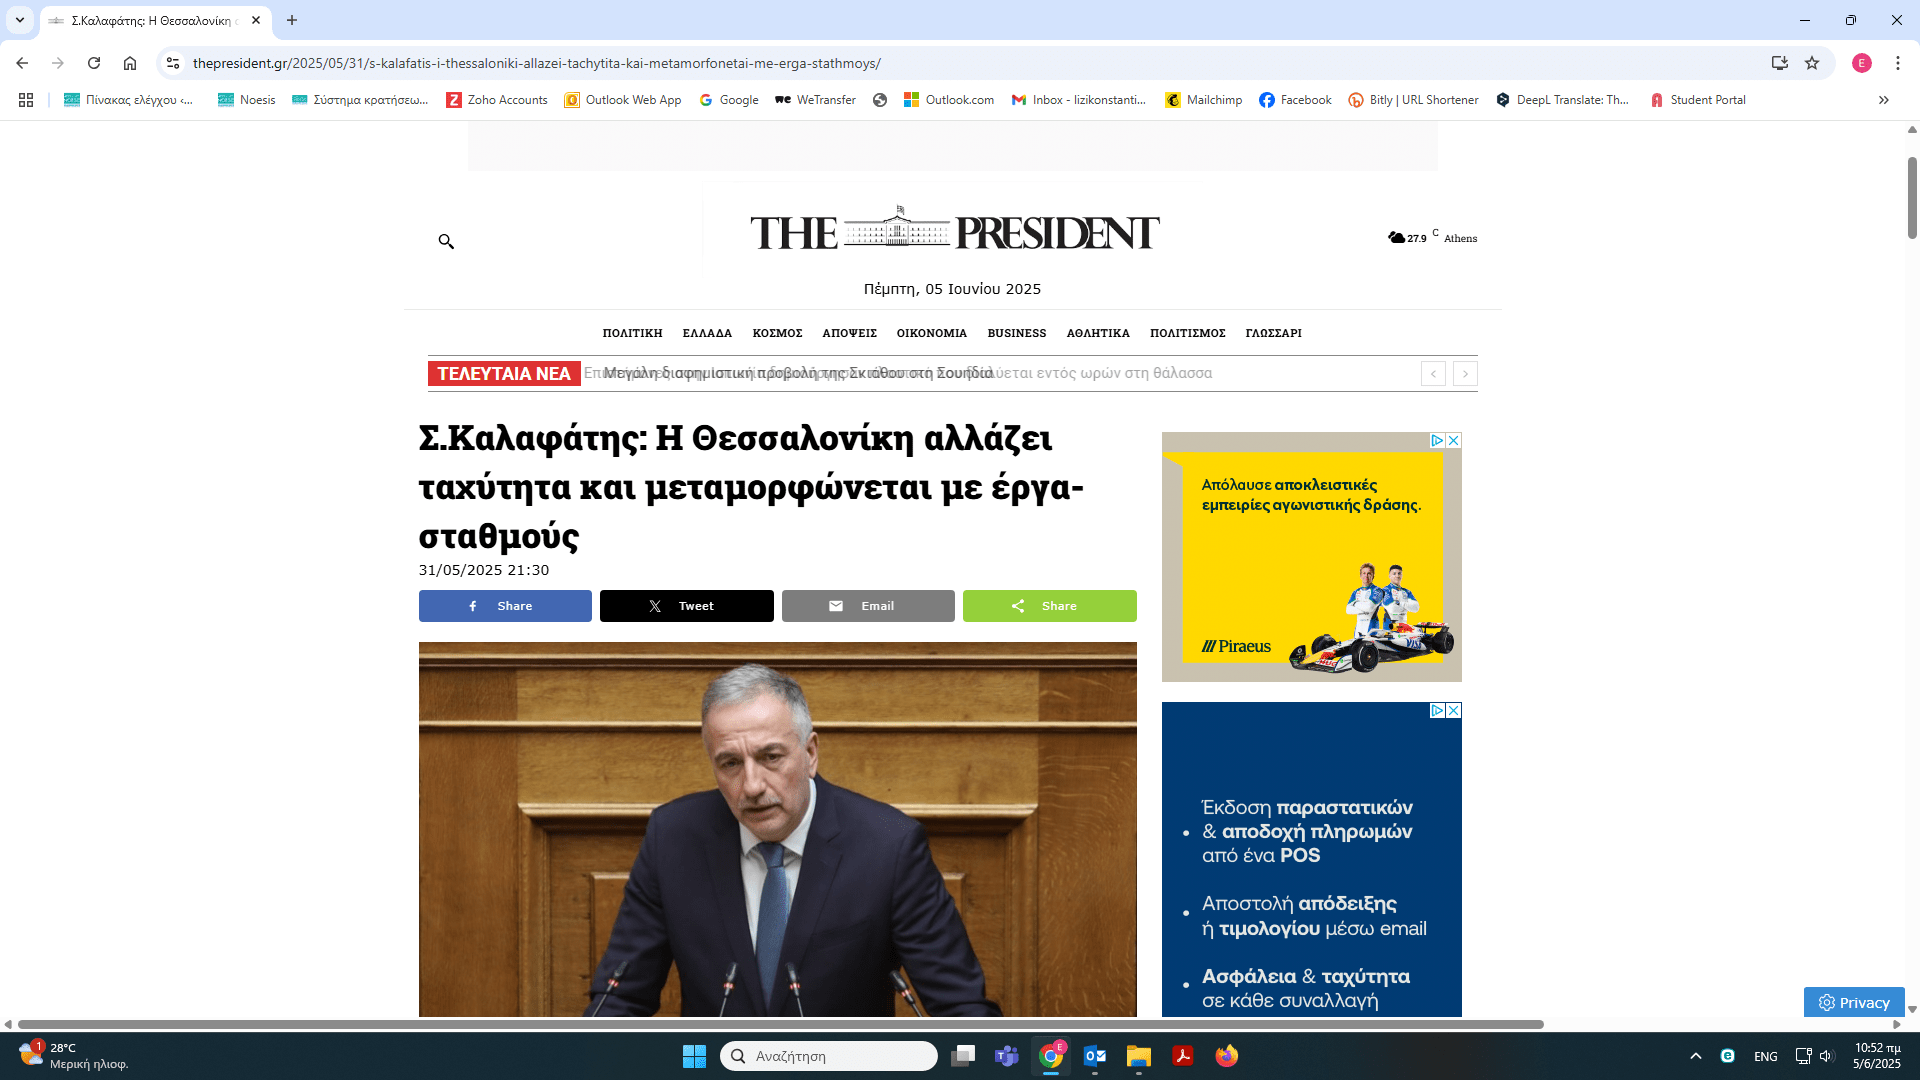Screen dimensions: 1920x1080
Task: Click the green Share button
Action: 1049,606
